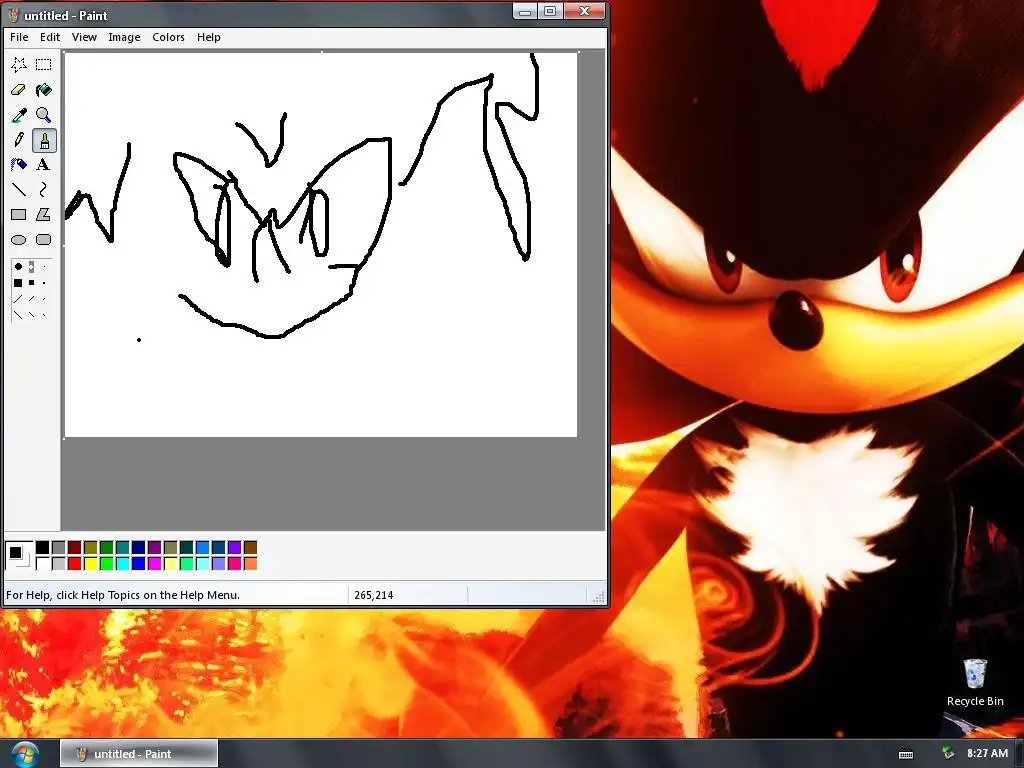This screenshot has height=768, width=1024.
Task: Pick the Airbrush spray tool
Action: click(19, 165)
